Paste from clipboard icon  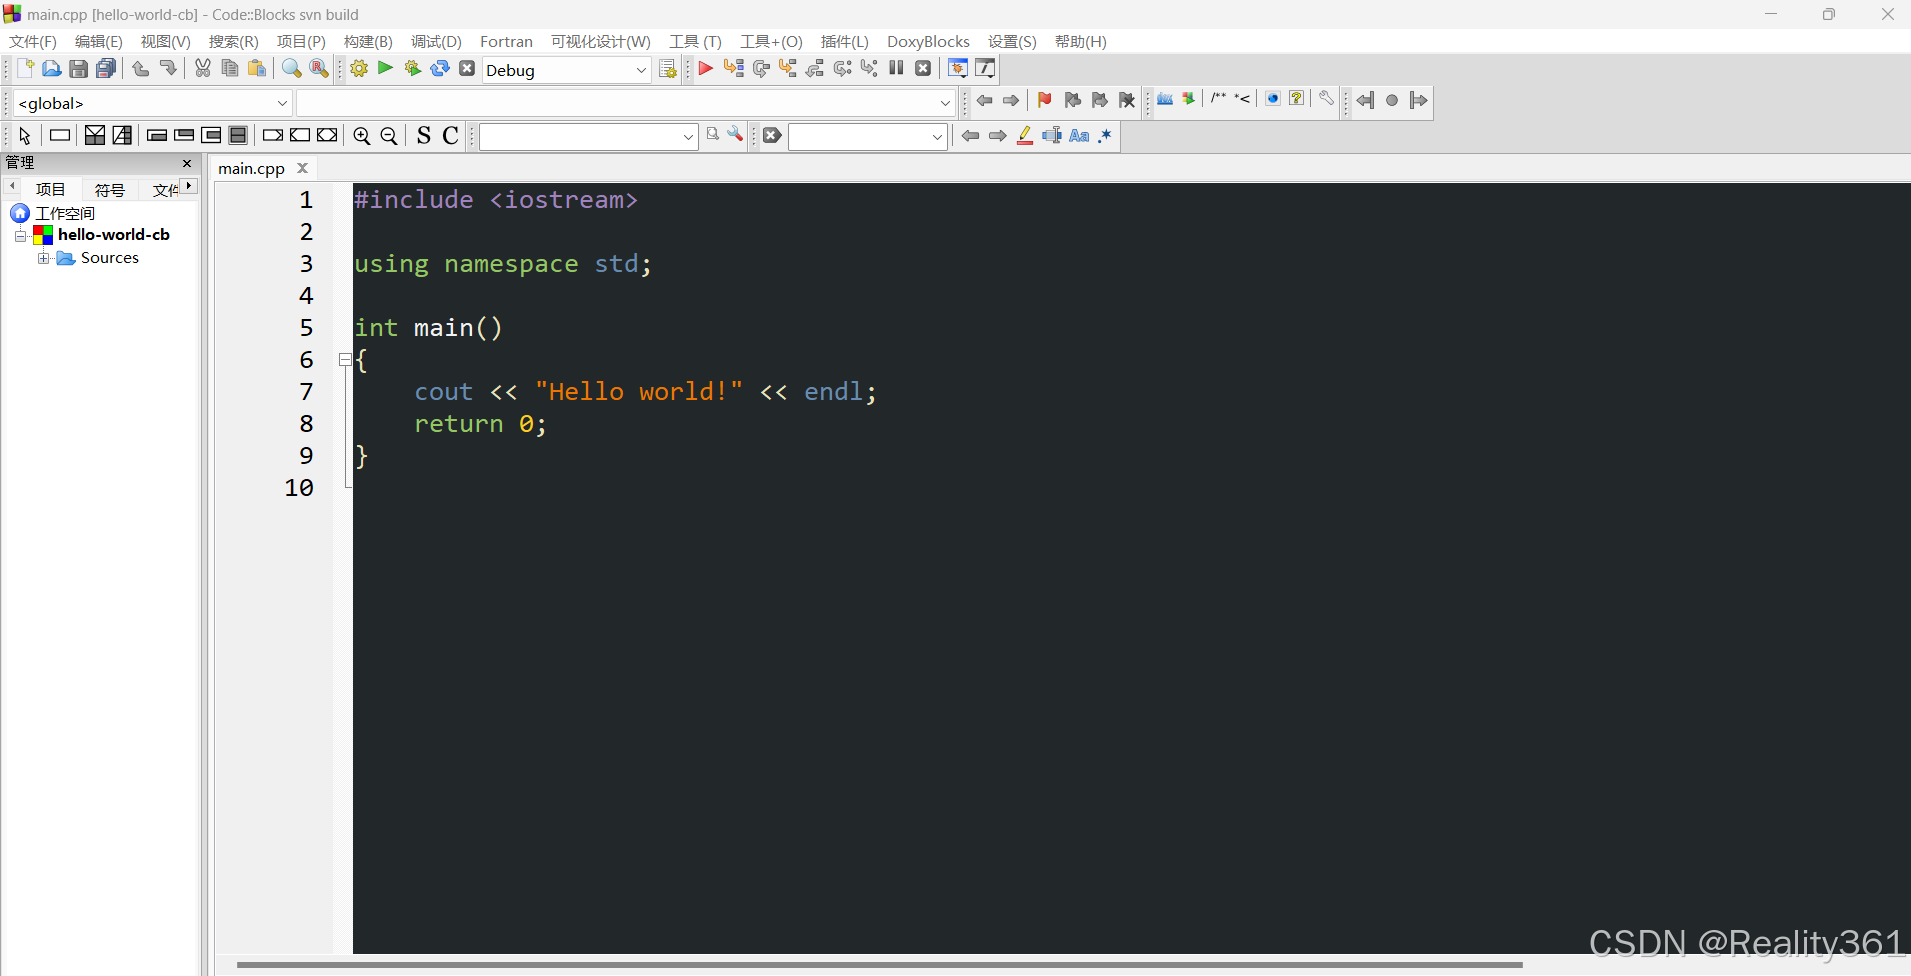pos(257,69)
